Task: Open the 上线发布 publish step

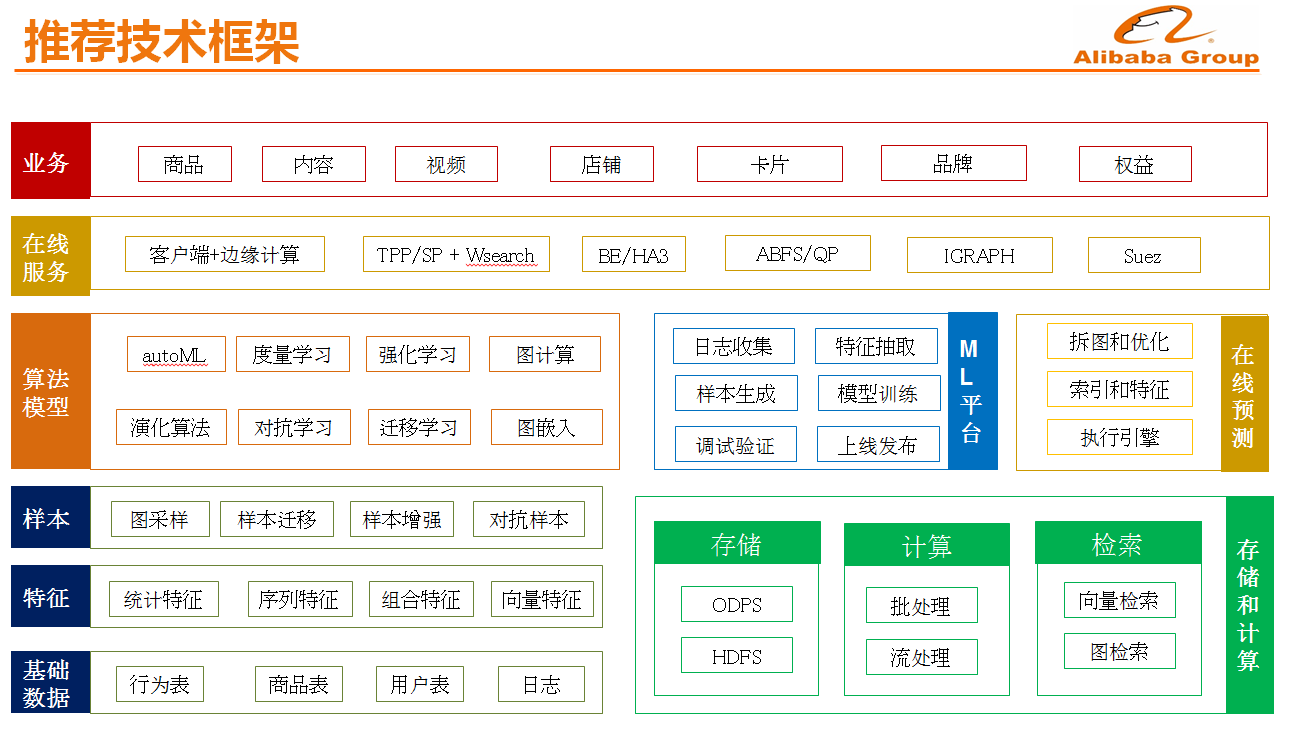Action: (x=879, y=444)
